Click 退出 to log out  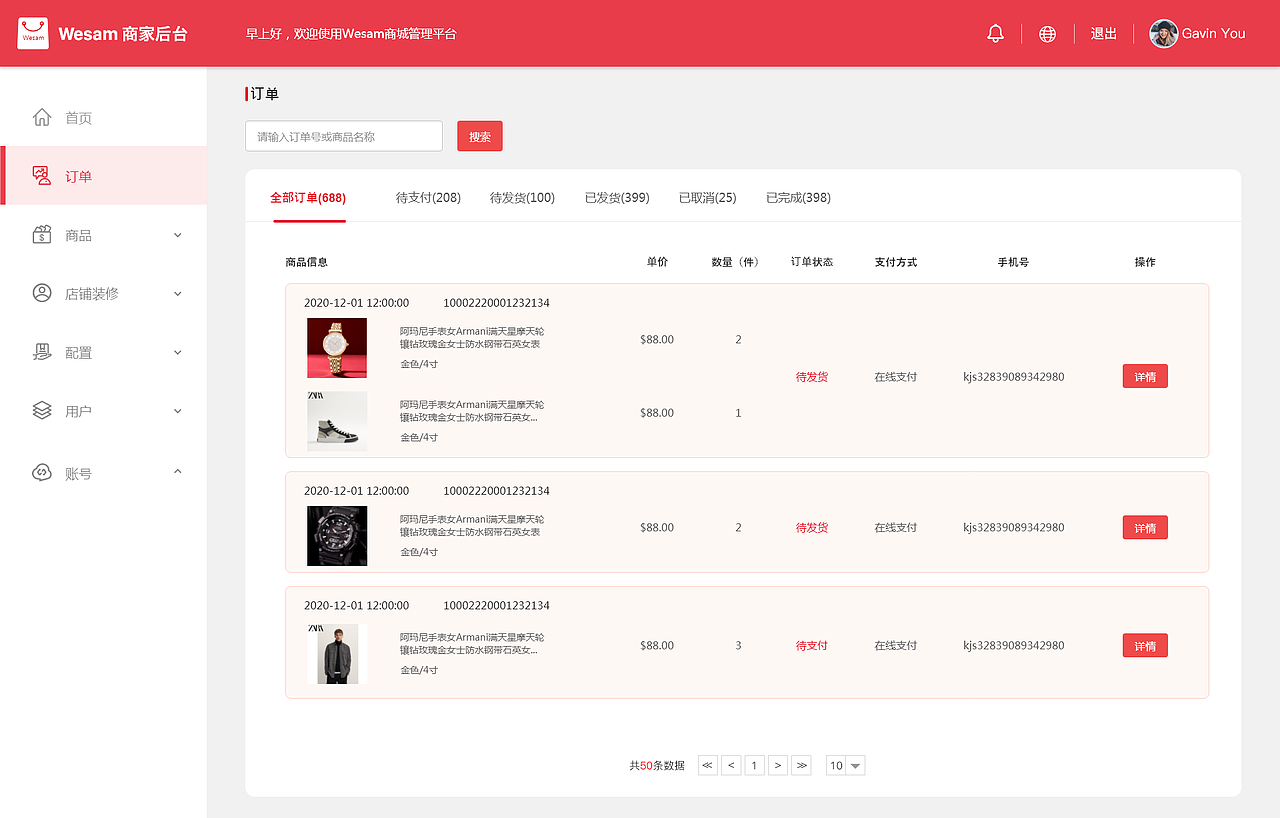pos(1102,33)
